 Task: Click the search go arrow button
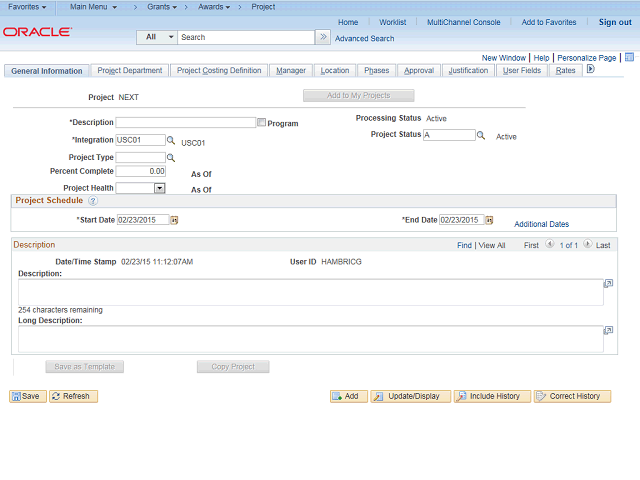tap(323, 37)
